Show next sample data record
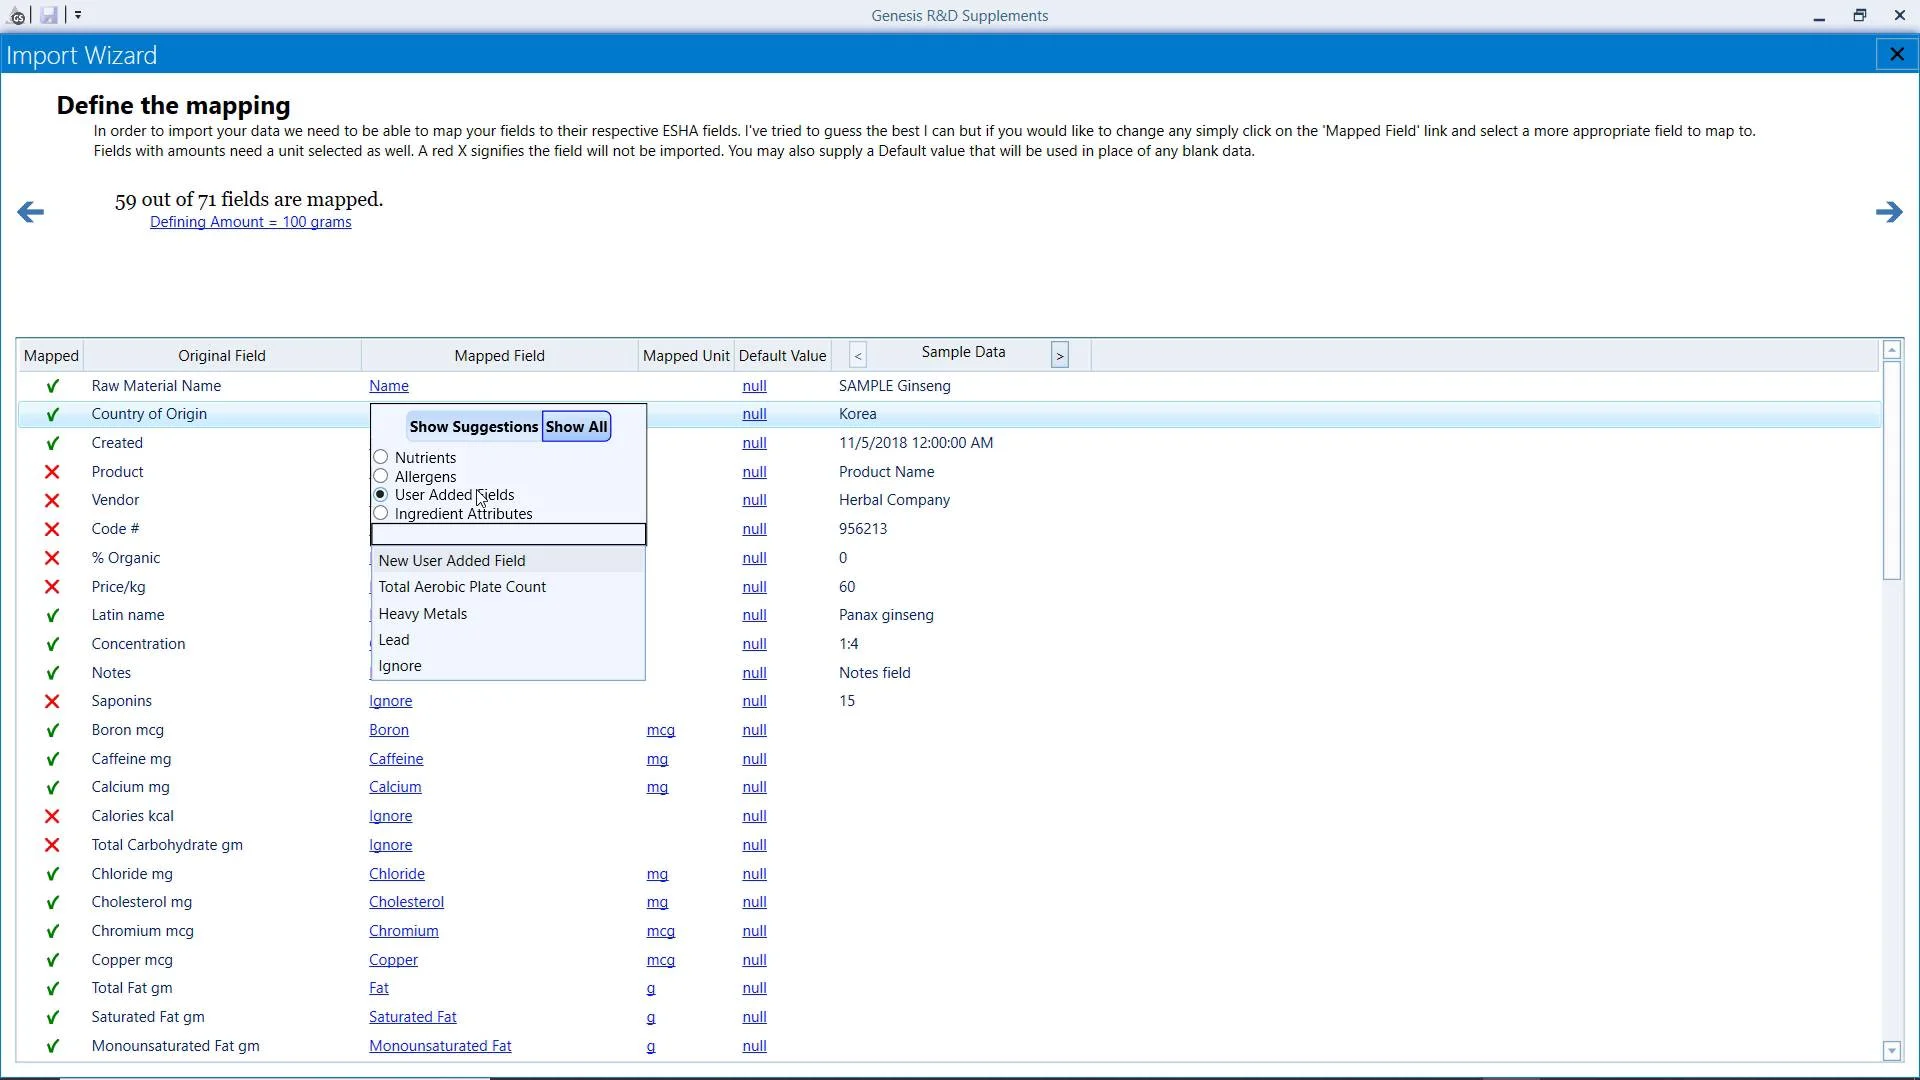The image size is (1920, 1080). (x=1060, y=355)
